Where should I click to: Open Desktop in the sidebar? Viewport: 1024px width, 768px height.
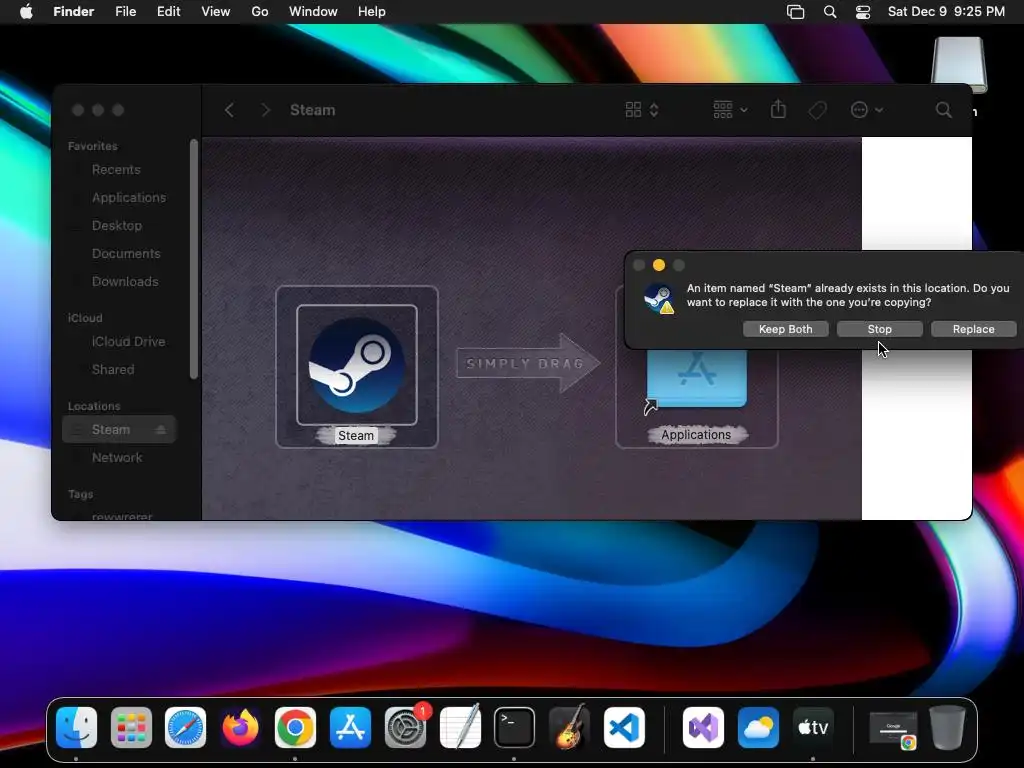pyautogui.click(x=117, y=225)
